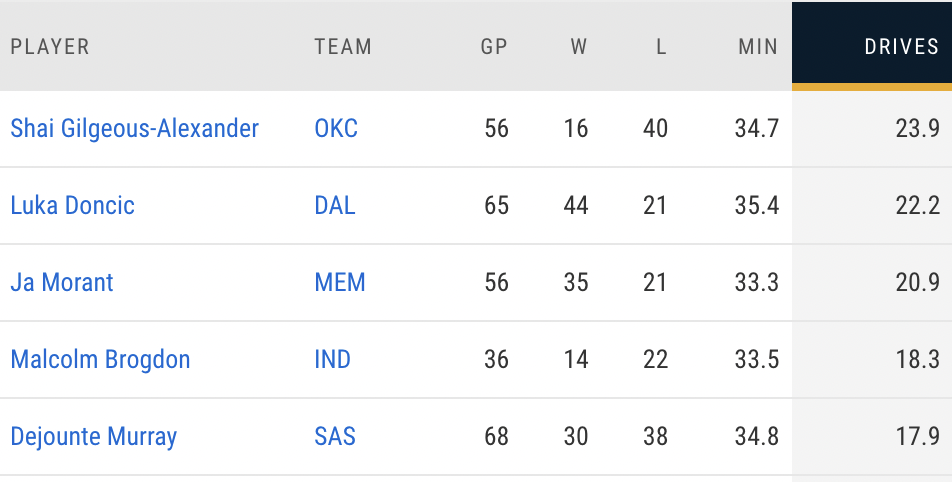
Task: Open Luka Doncic player link
Action: click(x=72, y=206)
